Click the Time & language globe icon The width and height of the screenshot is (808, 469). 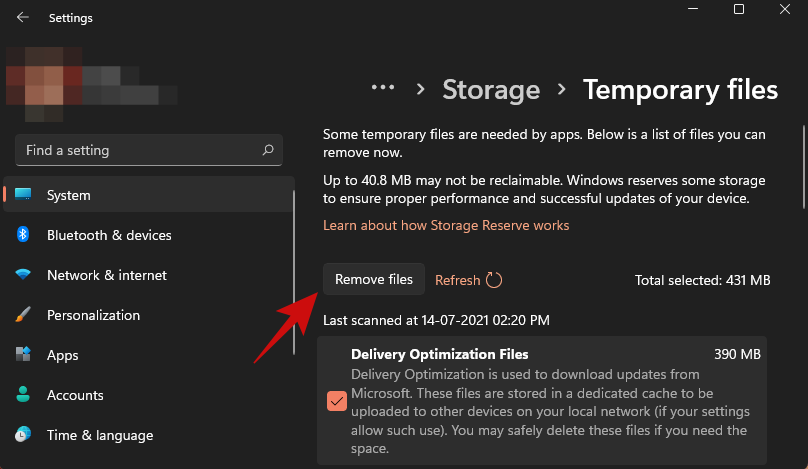tap(23, 435)
